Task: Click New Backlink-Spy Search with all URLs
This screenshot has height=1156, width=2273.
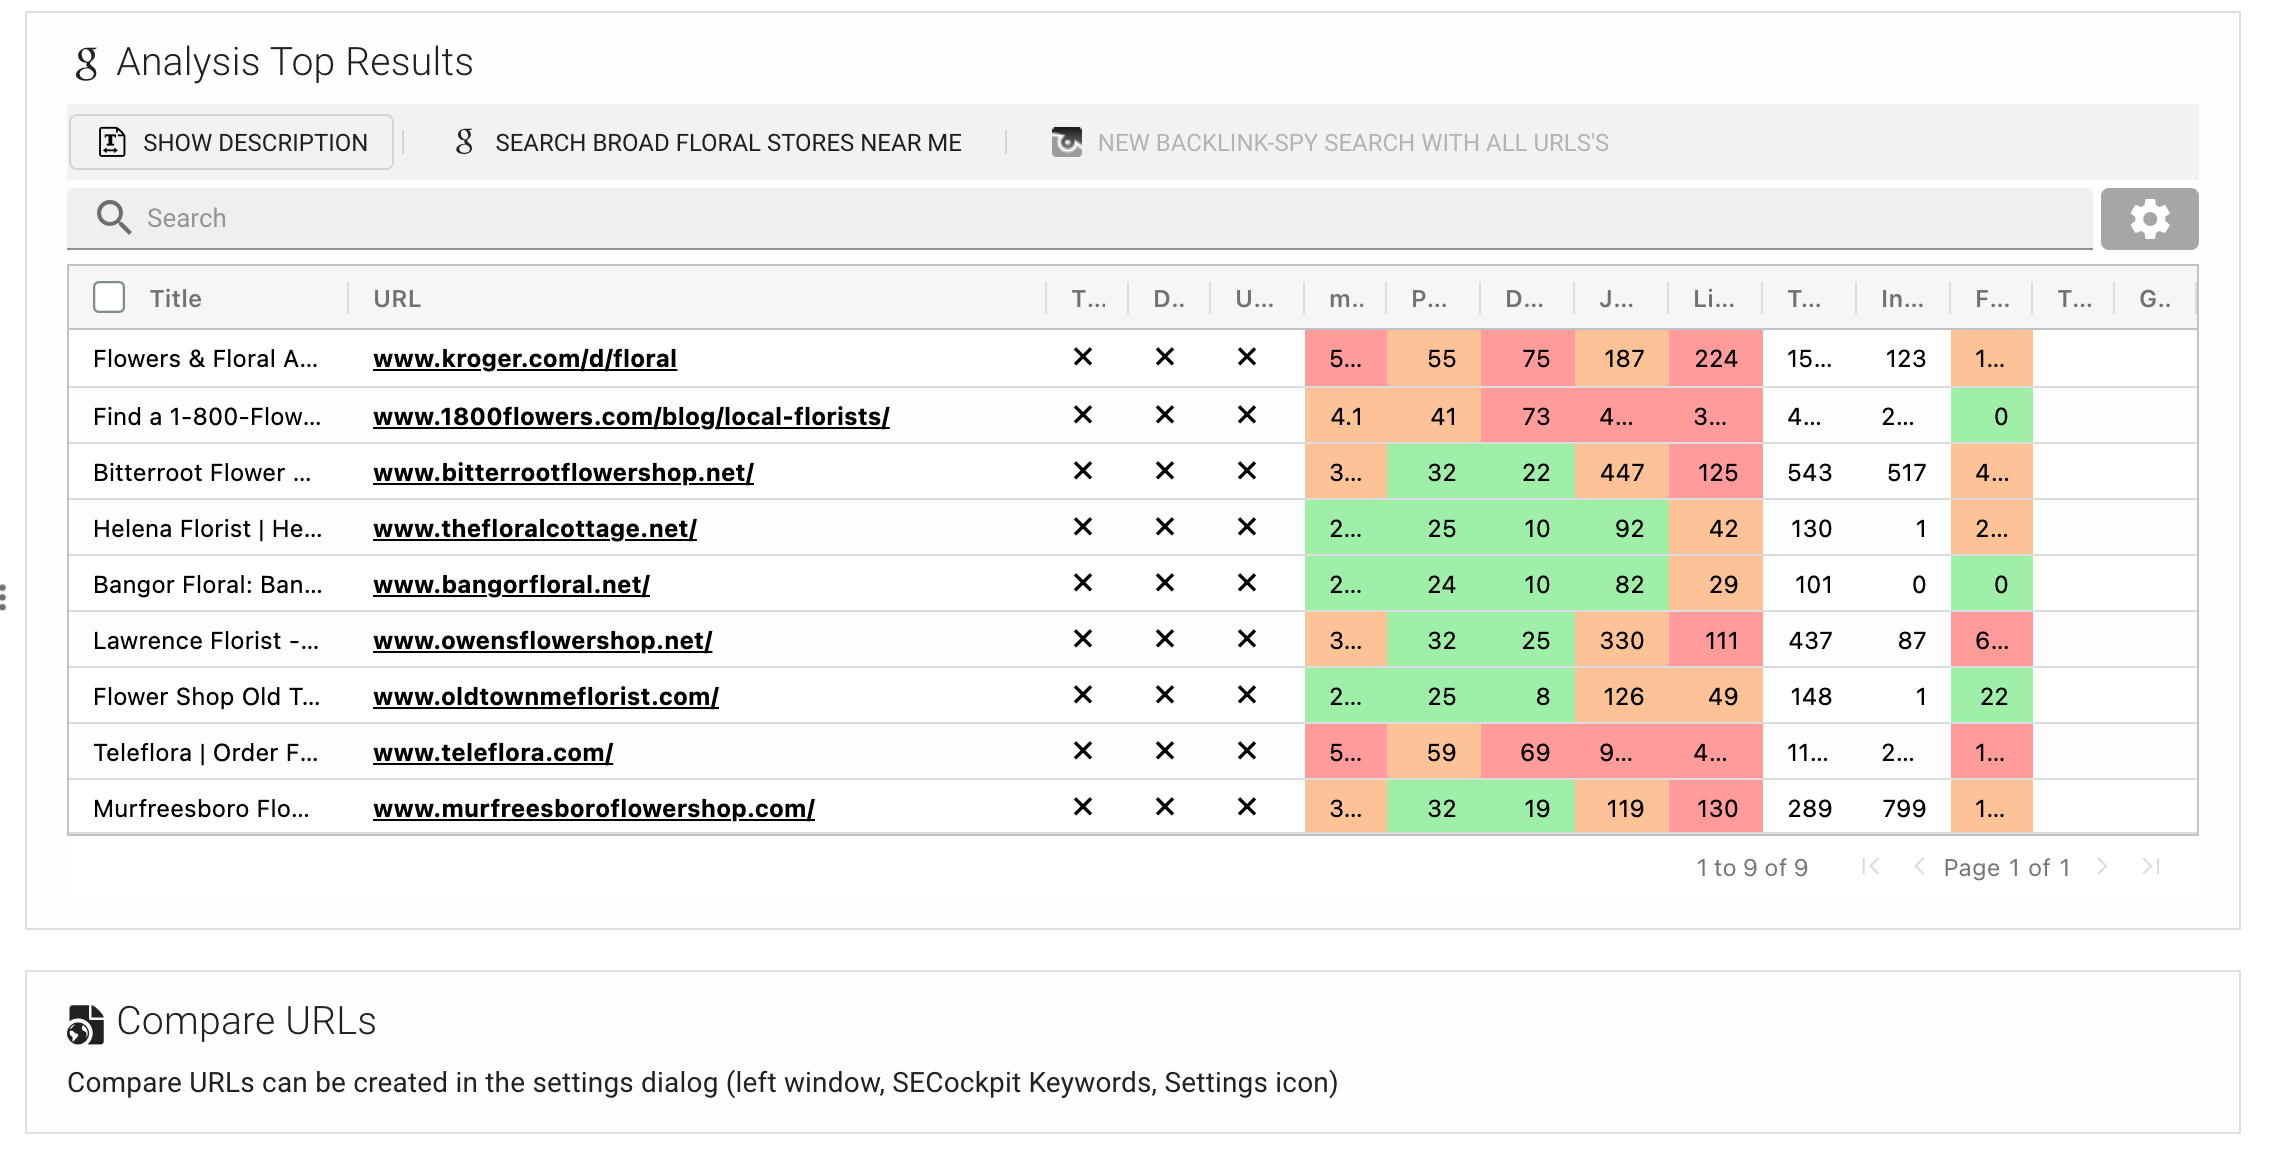Action: [1330, 142]
